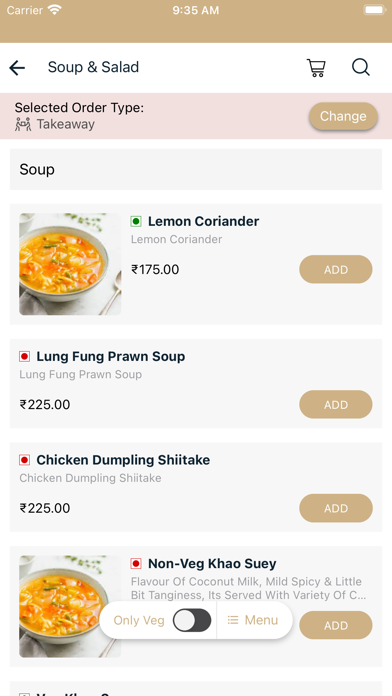Tap the non-veg indicator beside Chicken Dumpling Shiitake
The height and width of the screenshot is (696, 392).
point(24,460)
